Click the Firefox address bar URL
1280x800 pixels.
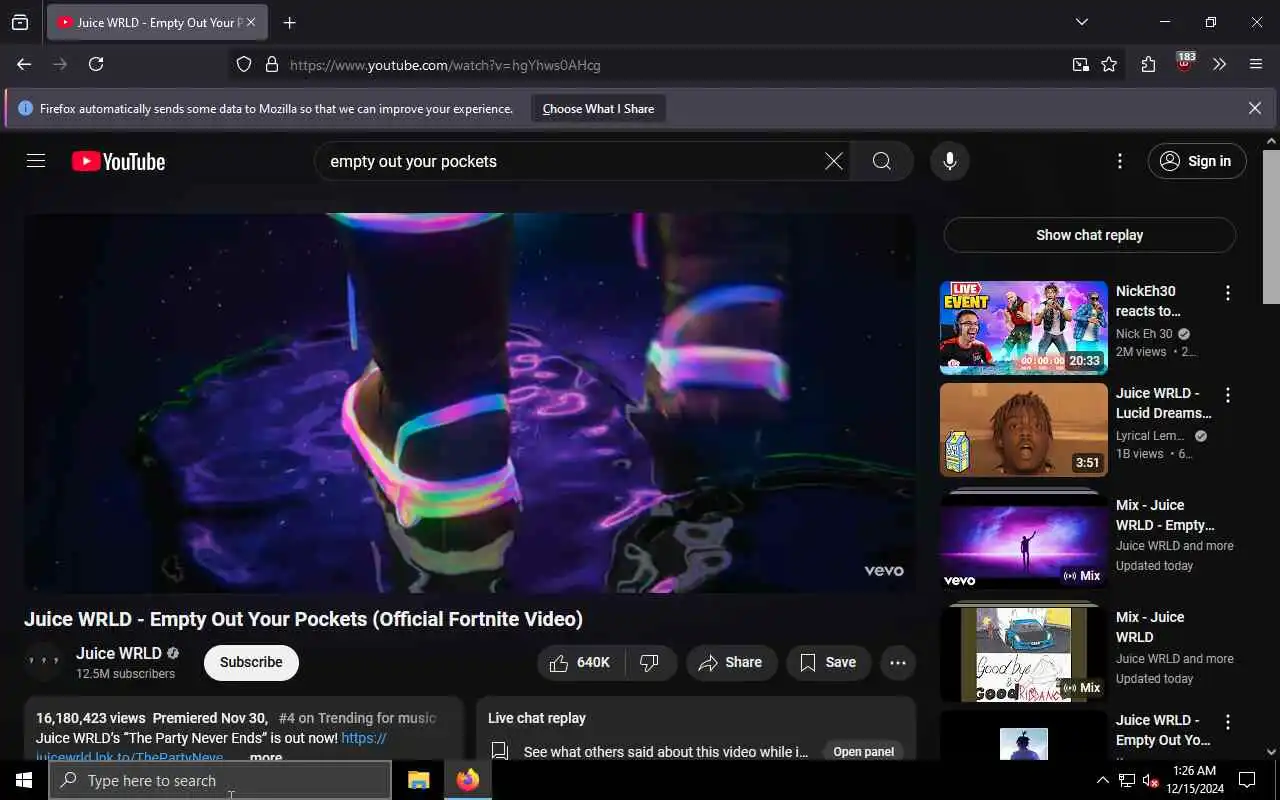(445, 65)
